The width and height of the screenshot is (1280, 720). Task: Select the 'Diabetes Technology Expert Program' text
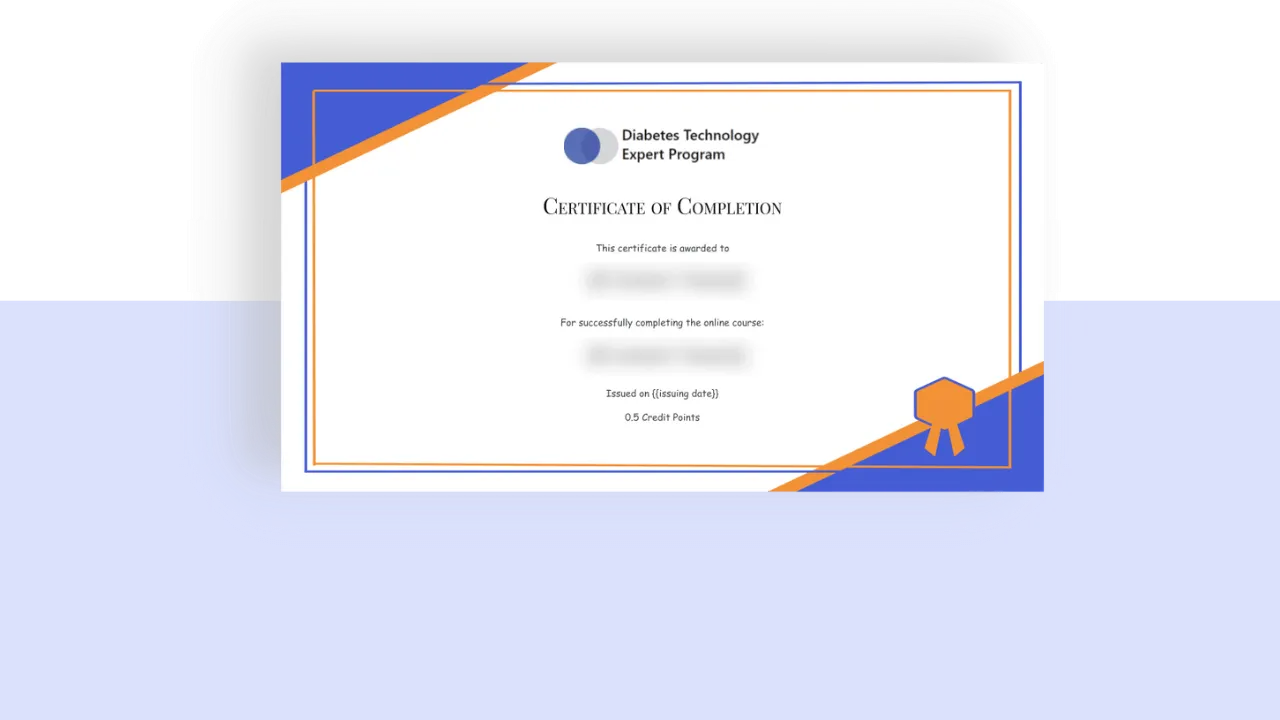(x=690, y=145)
